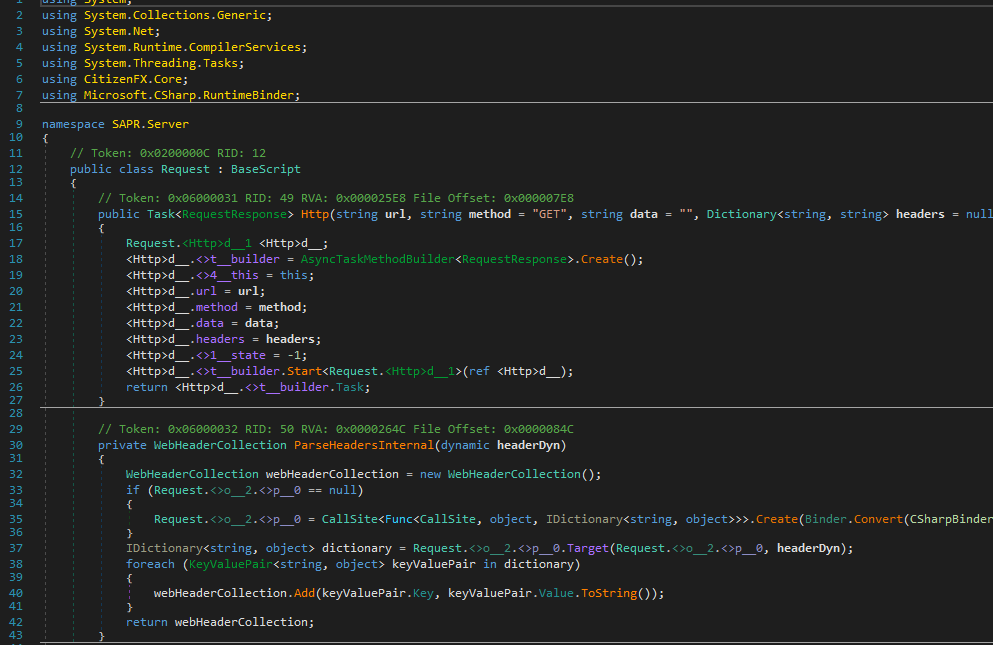993x645 pixels.
Task: Click the Http method name in its signature
Action: [x=315, y=215]
